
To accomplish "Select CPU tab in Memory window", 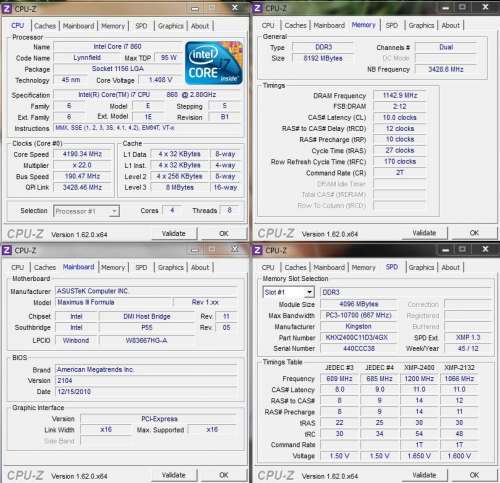I will tap(268, 25).
